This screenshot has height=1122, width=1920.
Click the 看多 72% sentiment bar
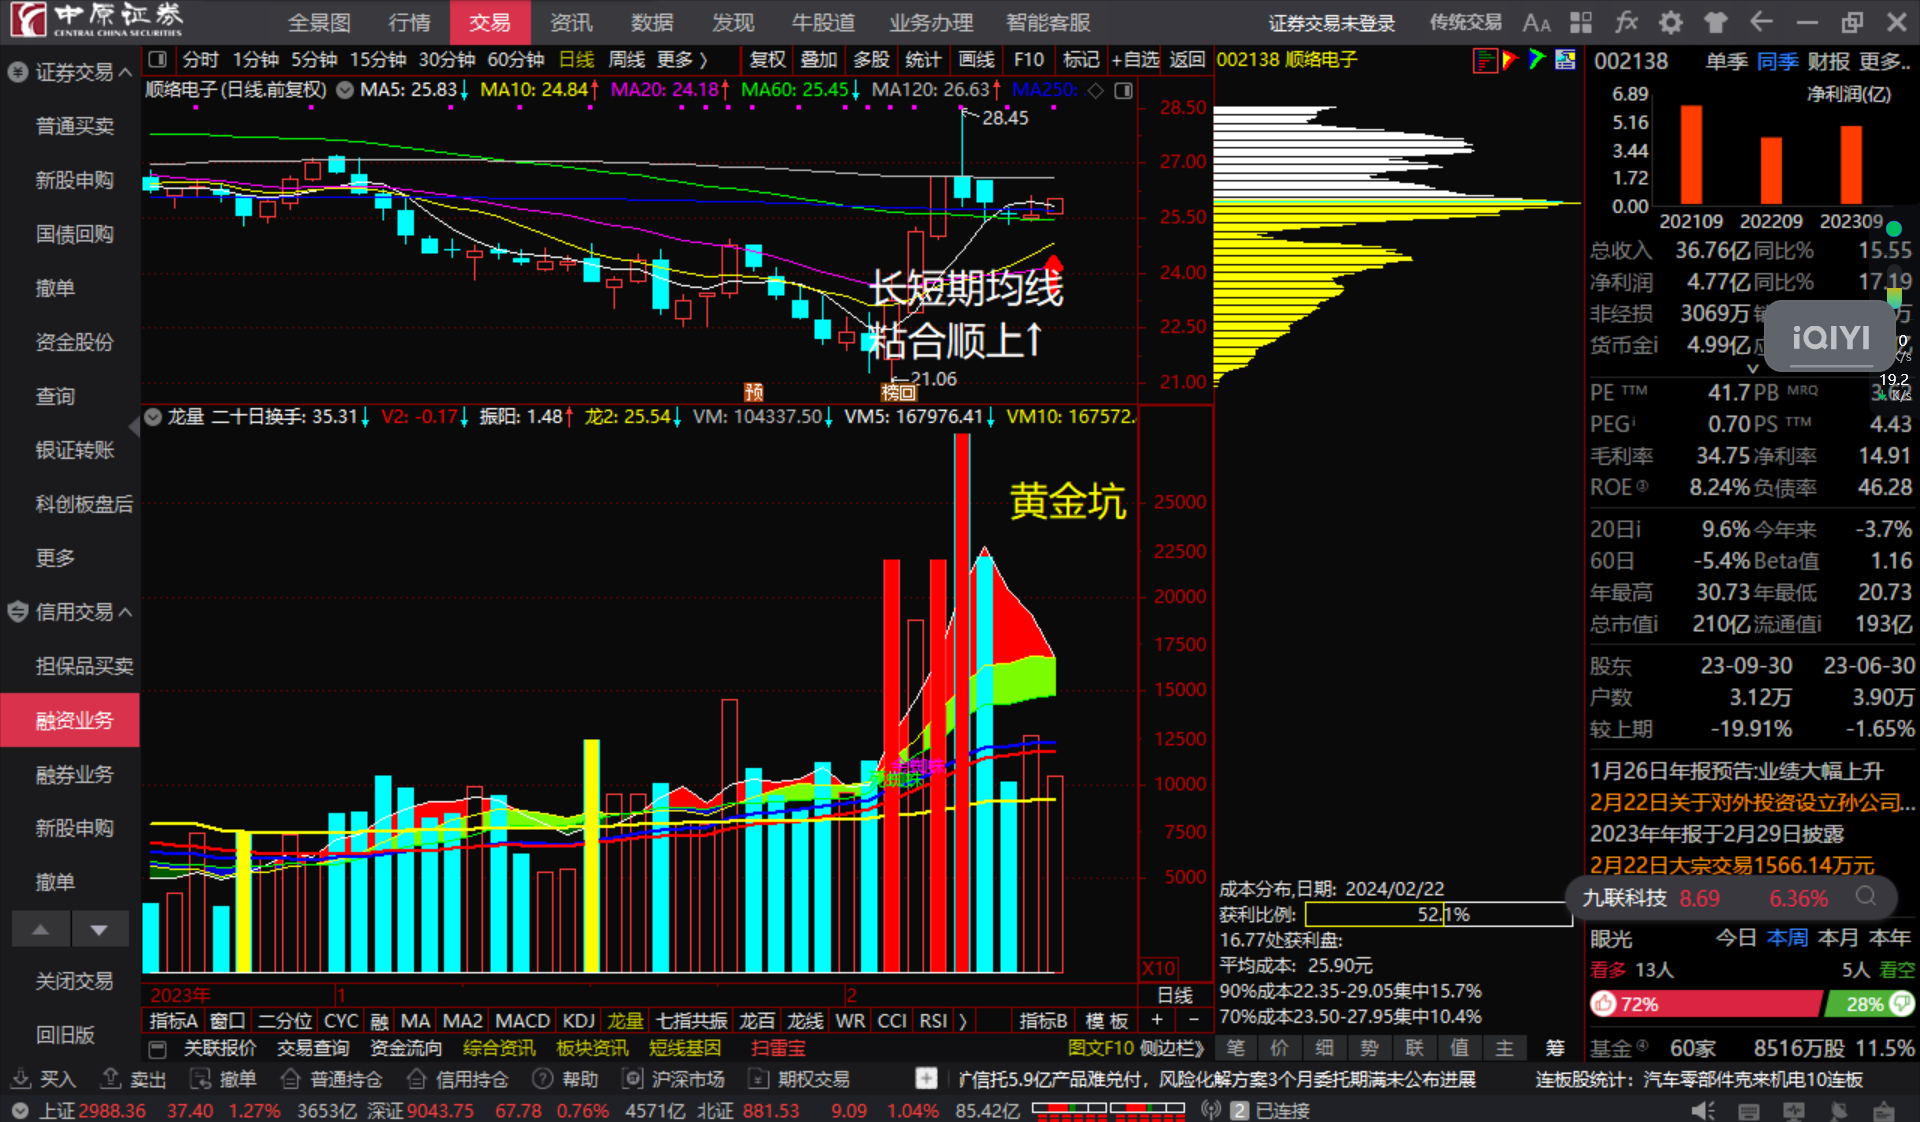click(1705, 1004)
